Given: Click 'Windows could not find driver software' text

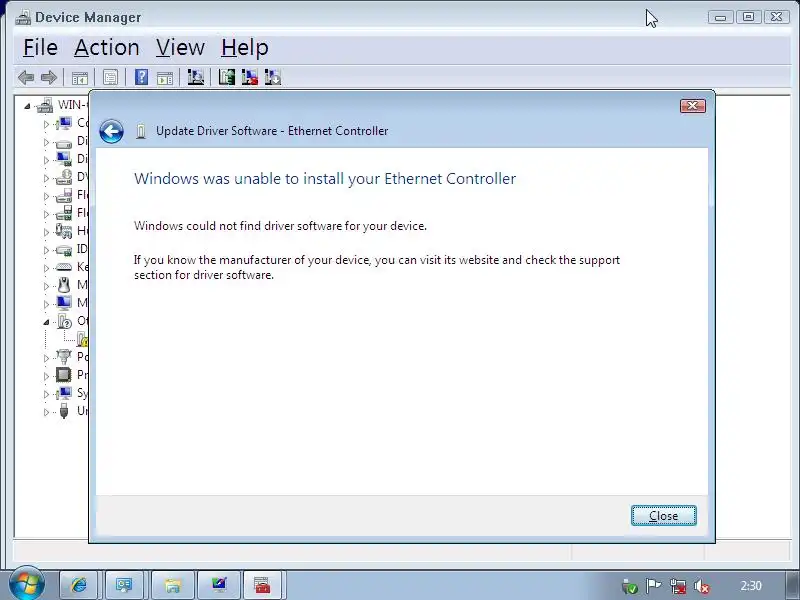Looking at the screenshot, I should 280,226.
